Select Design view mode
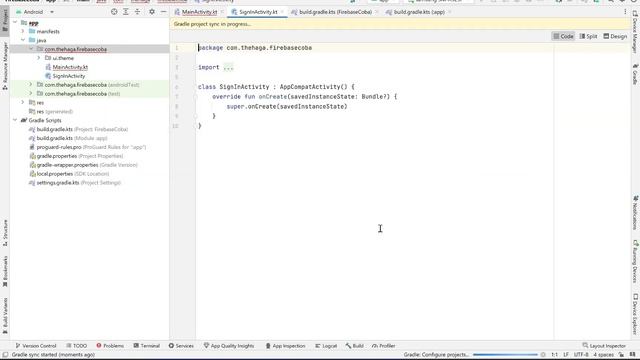The width and height of the screenshot is (640, 360). 615,36
